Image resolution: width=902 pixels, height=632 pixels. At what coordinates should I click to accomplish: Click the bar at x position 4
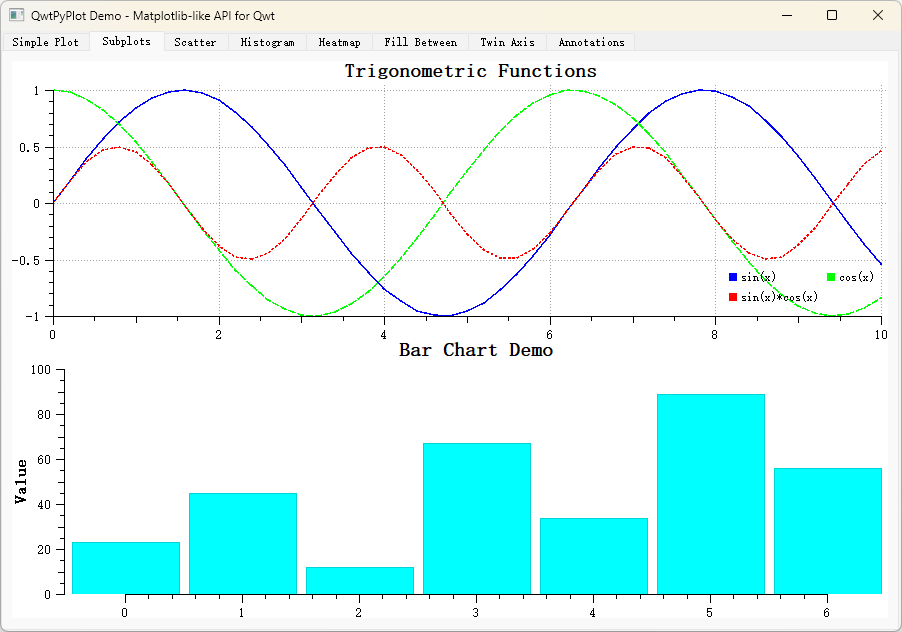tap(594, 556)
